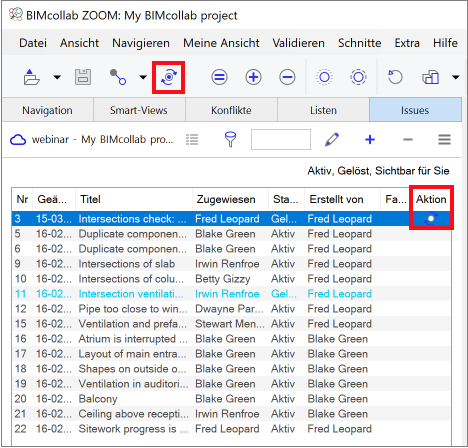Image resolution: width=468 pixels, height=448 pixels.
Task: Click the equals circle toolbar icon
Action: 219,77
